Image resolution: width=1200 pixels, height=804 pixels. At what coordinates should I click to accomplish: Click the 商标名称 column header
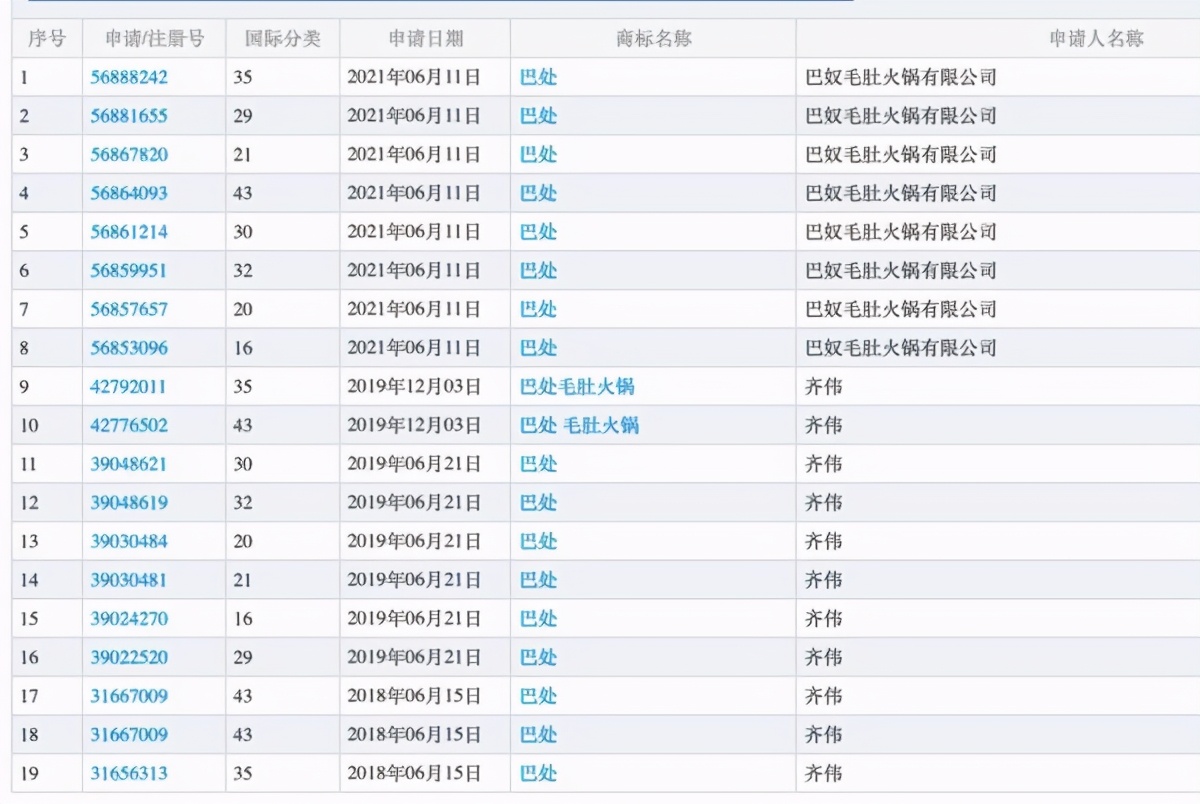coord(654,39)
